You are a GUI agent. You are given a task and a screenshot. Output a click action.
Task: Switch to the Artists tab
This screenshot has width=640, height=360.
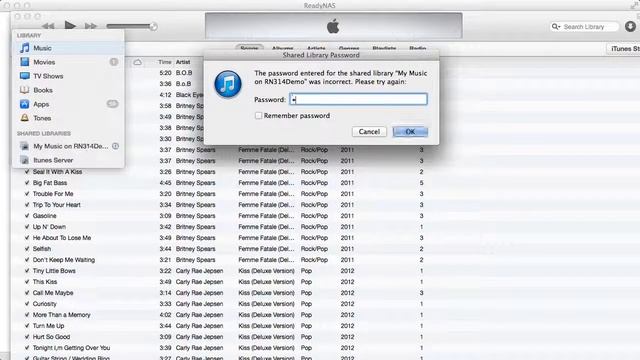316,48
